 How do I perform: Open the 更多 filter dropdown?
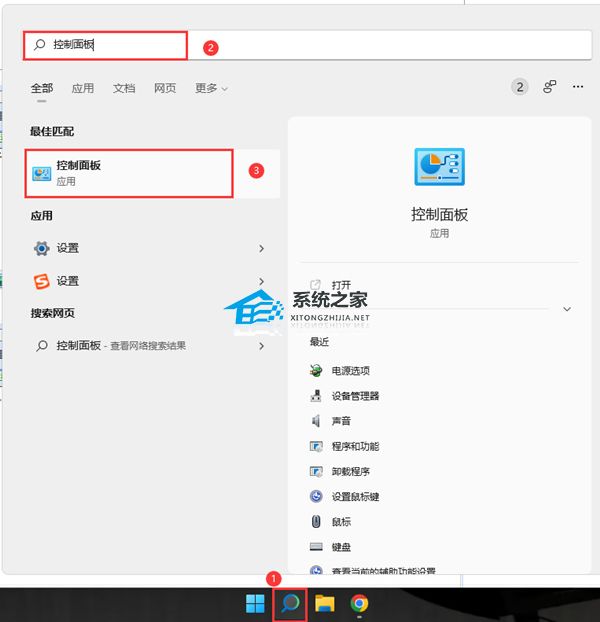[x=211, y=88]
